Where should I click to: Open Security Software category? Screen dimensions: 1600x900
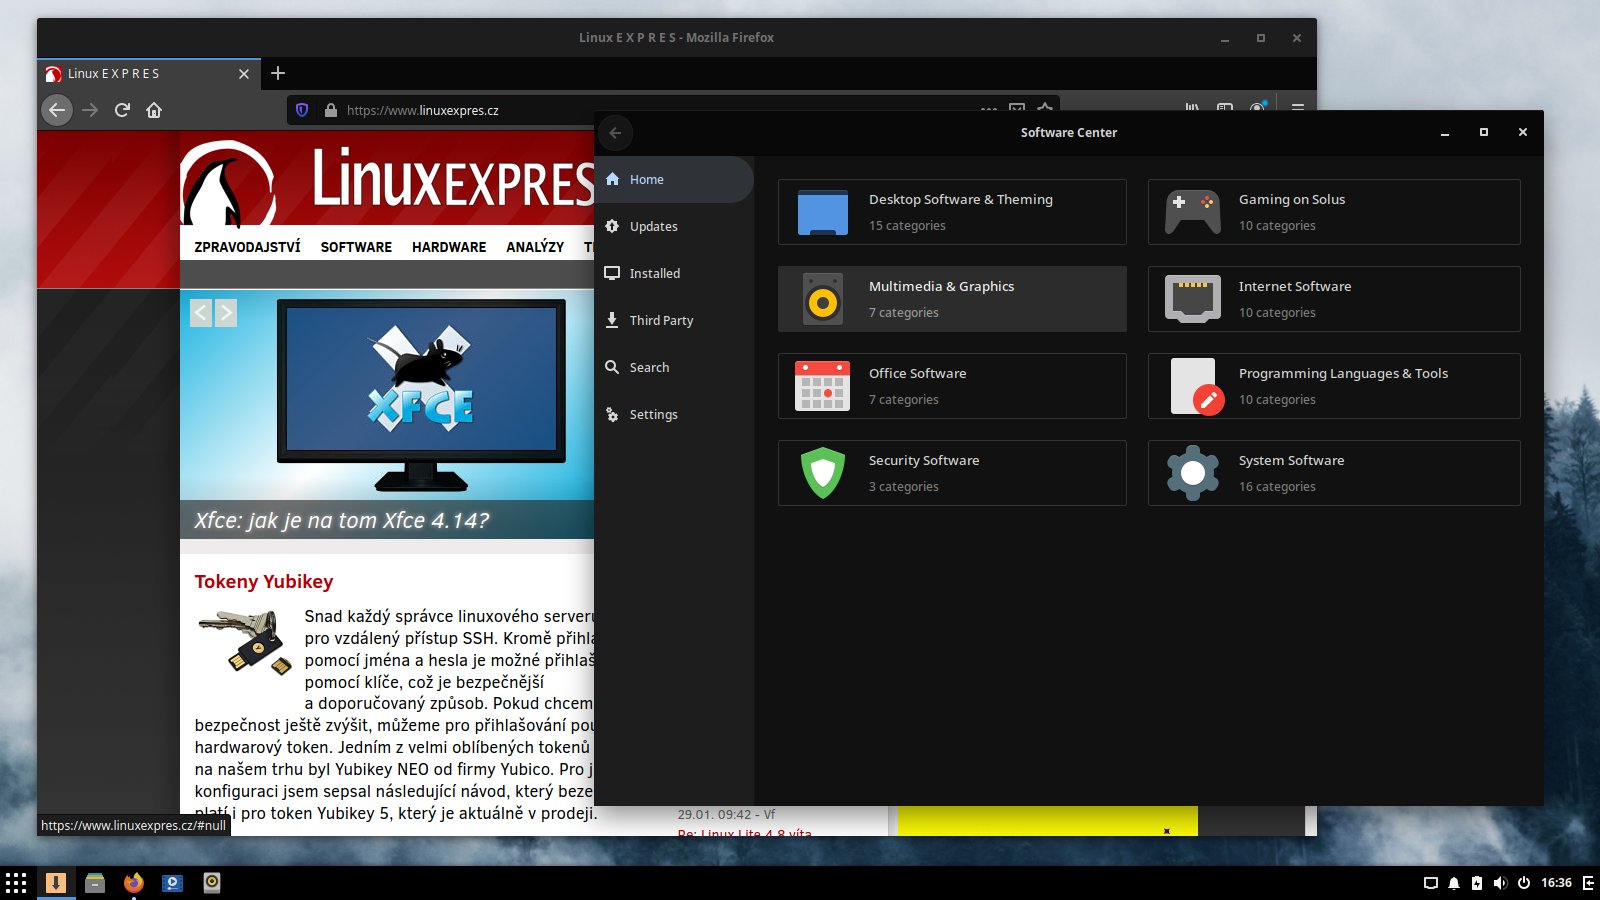[x=952, y=473]
